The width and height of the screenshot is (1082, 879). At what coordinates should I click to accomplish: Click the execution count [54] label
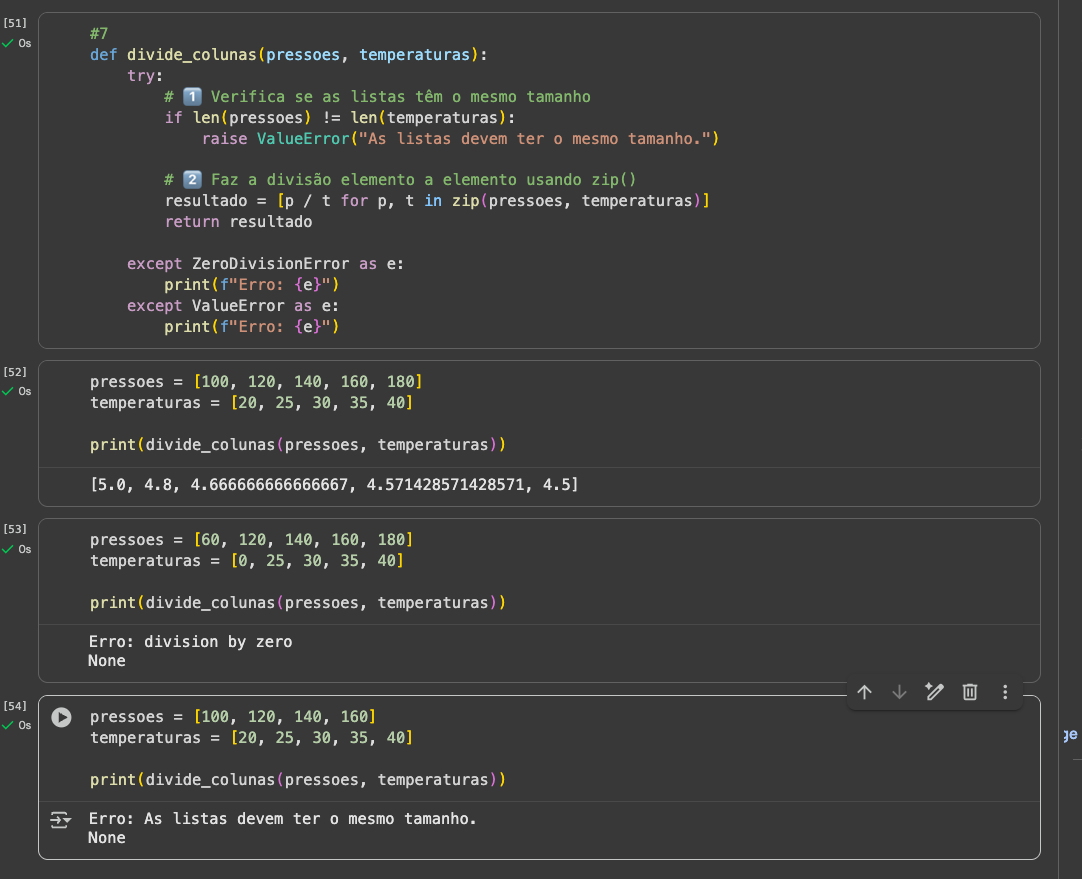15,706
